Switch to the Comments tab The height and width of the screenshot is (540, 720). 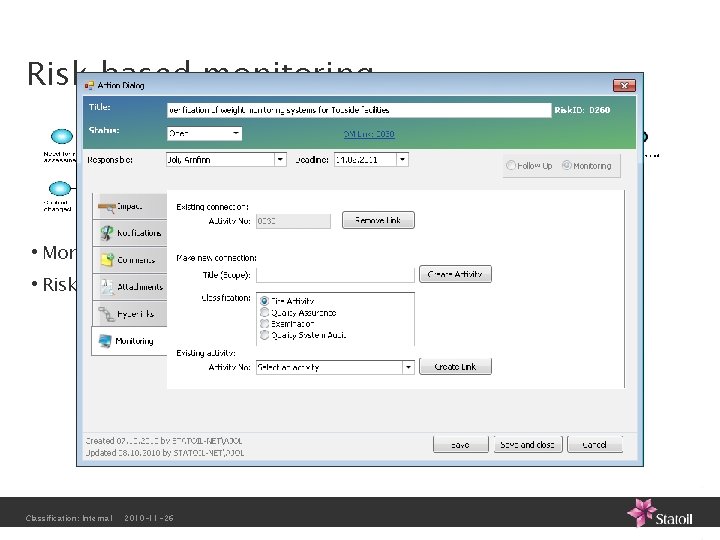[129, 260]
